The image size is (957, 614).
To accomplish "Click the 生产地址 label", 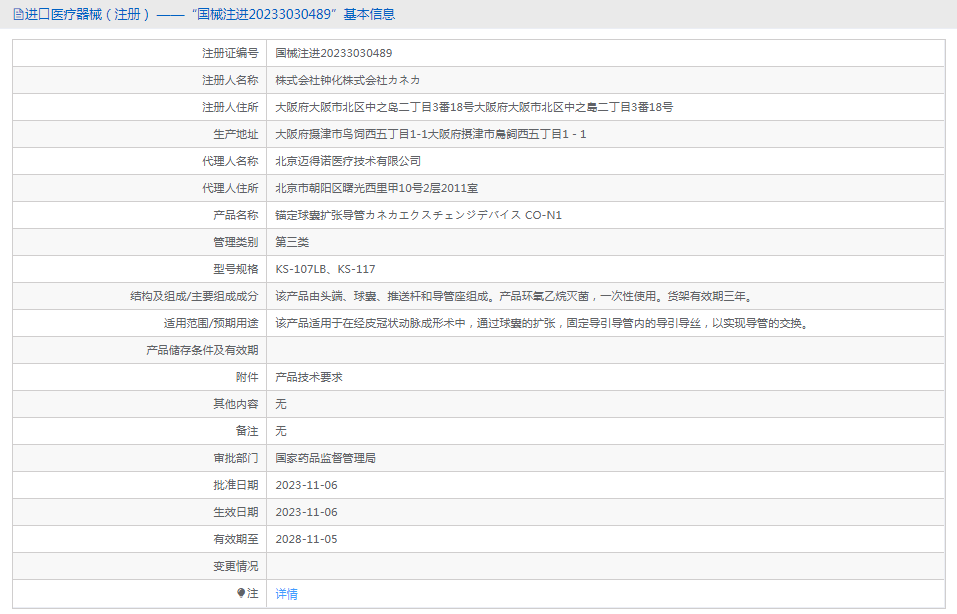I will pyautogui.click(x=236, y=134).
